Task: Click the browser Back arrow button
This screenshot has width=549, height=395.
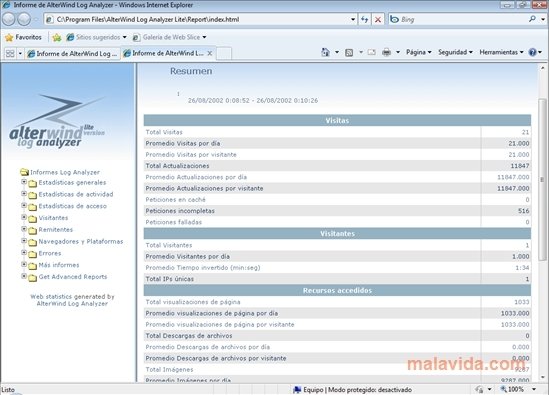Action: (9, 19)
